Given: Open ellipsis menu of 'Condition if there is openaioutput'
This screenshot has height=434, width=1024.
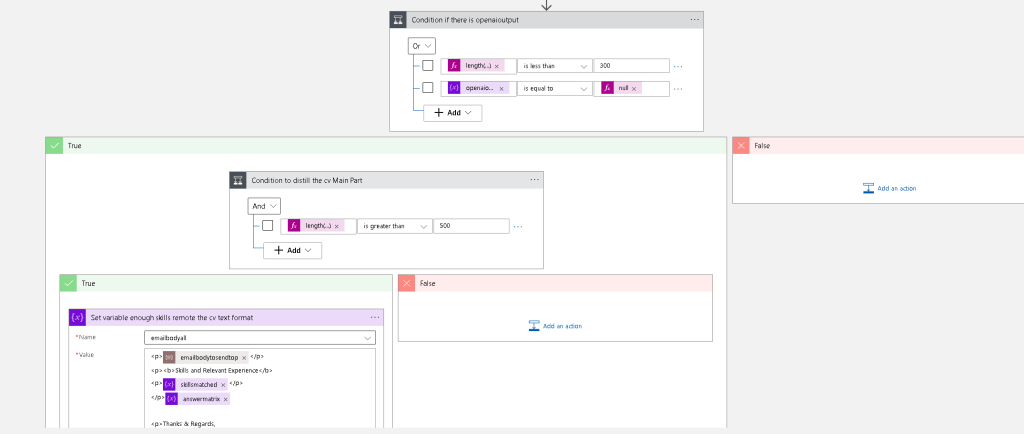Looking at the screenshot, I should 695,20.
